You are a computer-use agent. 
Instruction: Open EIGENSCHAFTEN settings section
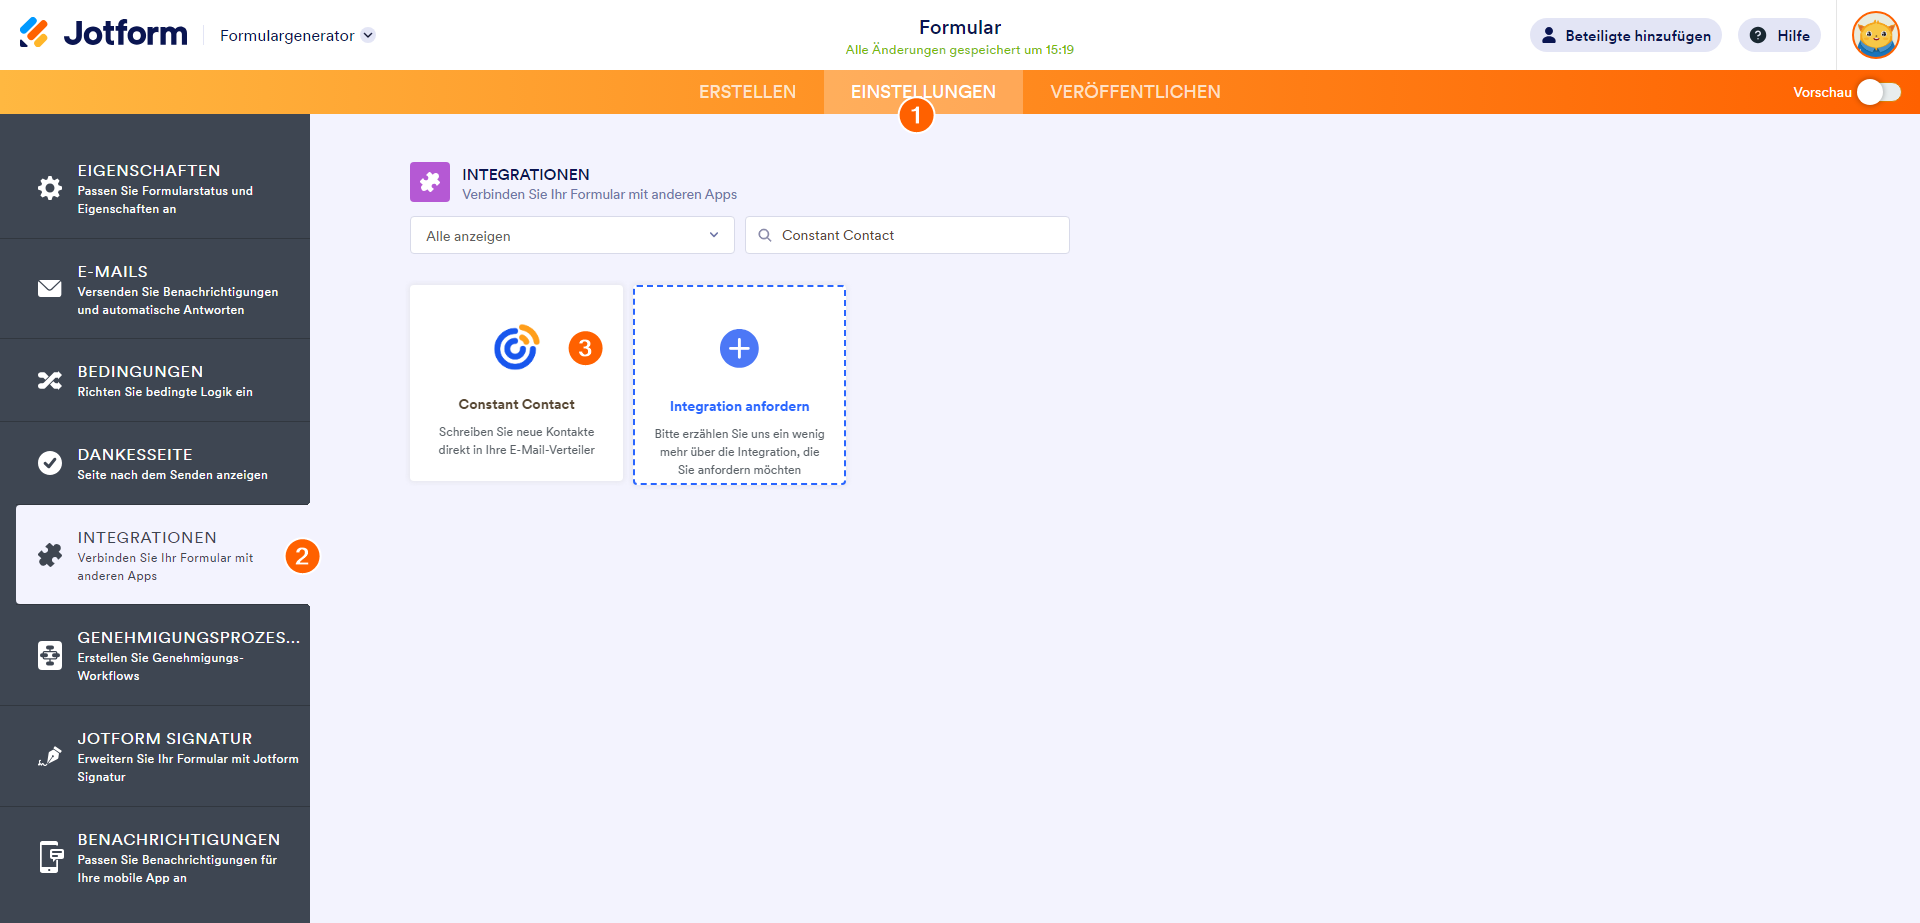[x=155, y=188]
